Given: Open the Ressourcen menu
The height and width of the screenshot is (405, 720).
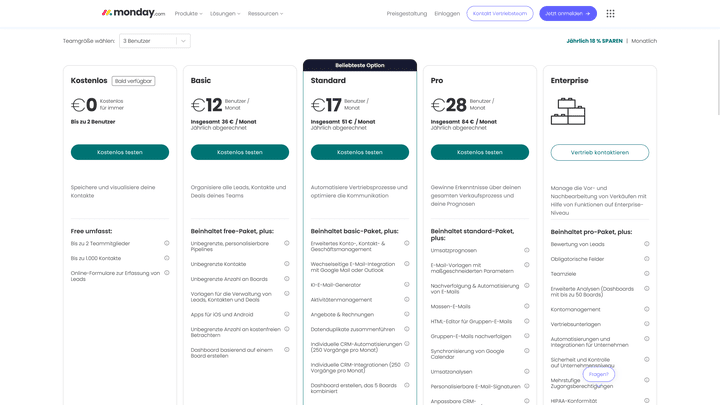Looking at the screenshot, I should [265, 14].
